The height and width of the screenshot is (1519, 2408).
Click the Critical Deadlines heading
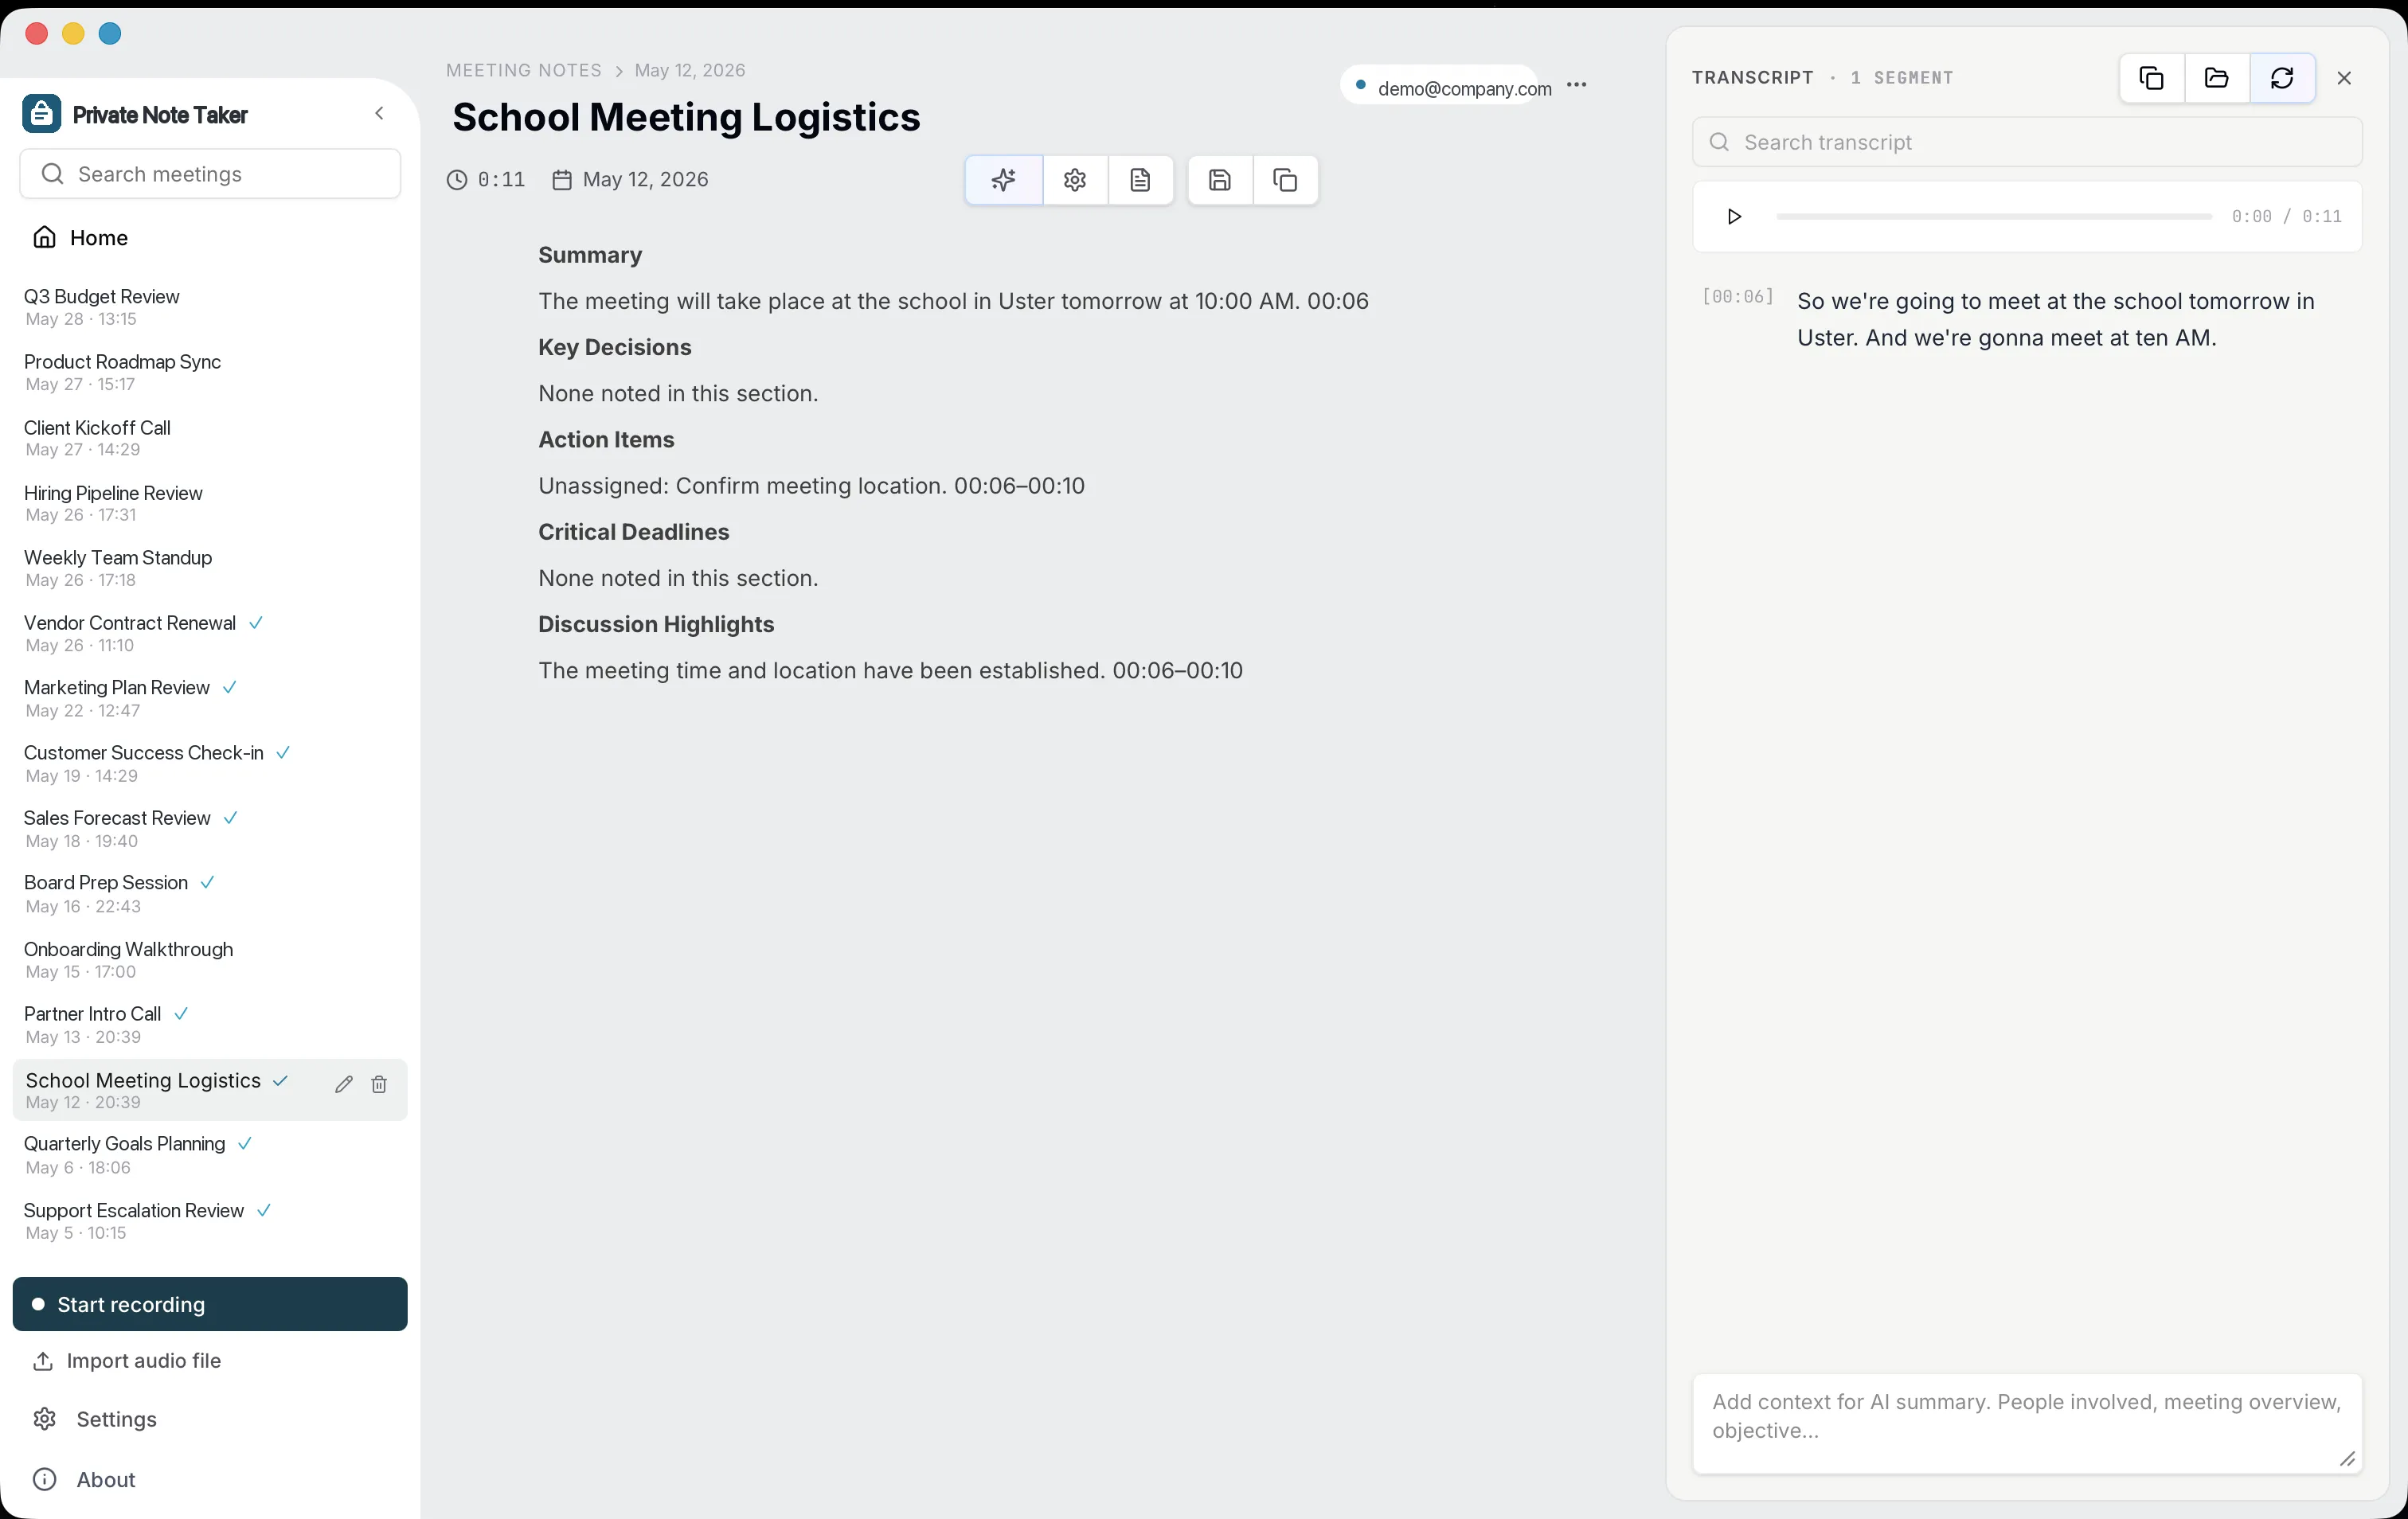[634, 532]
